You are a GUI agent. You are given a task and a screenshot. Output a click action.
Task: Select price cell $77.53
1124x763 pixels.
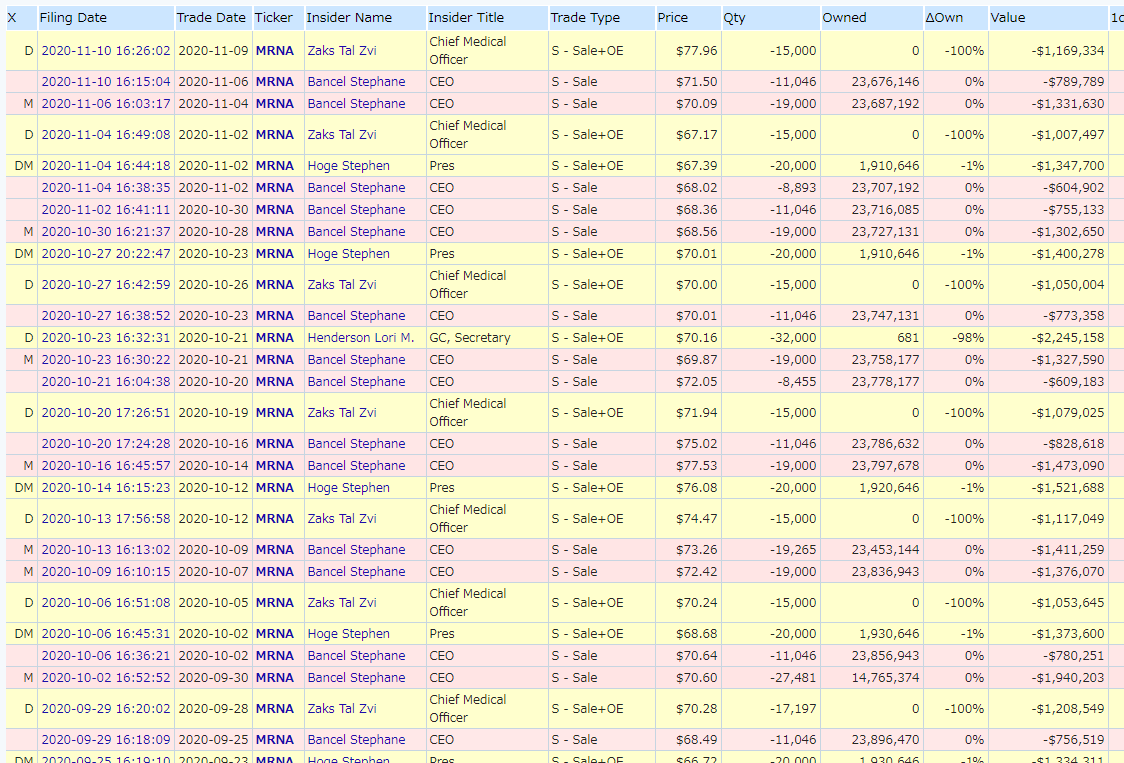coord(696,465)
